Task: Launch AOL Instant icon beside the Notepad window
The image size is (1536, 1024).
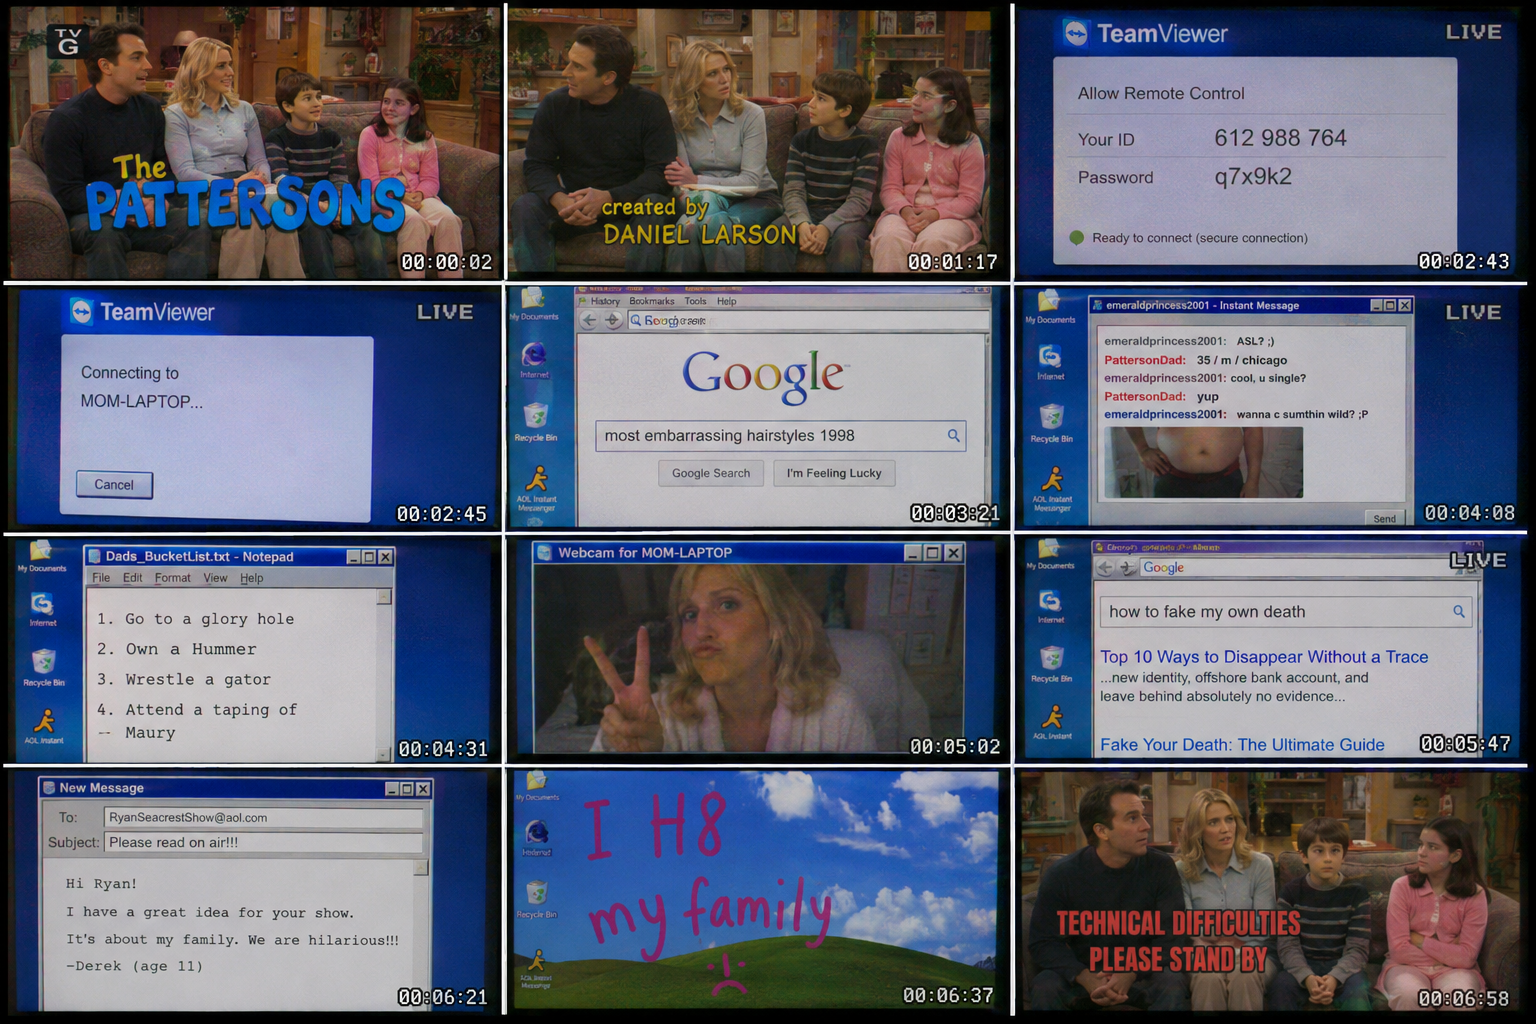Action: (x=44, y=726)
